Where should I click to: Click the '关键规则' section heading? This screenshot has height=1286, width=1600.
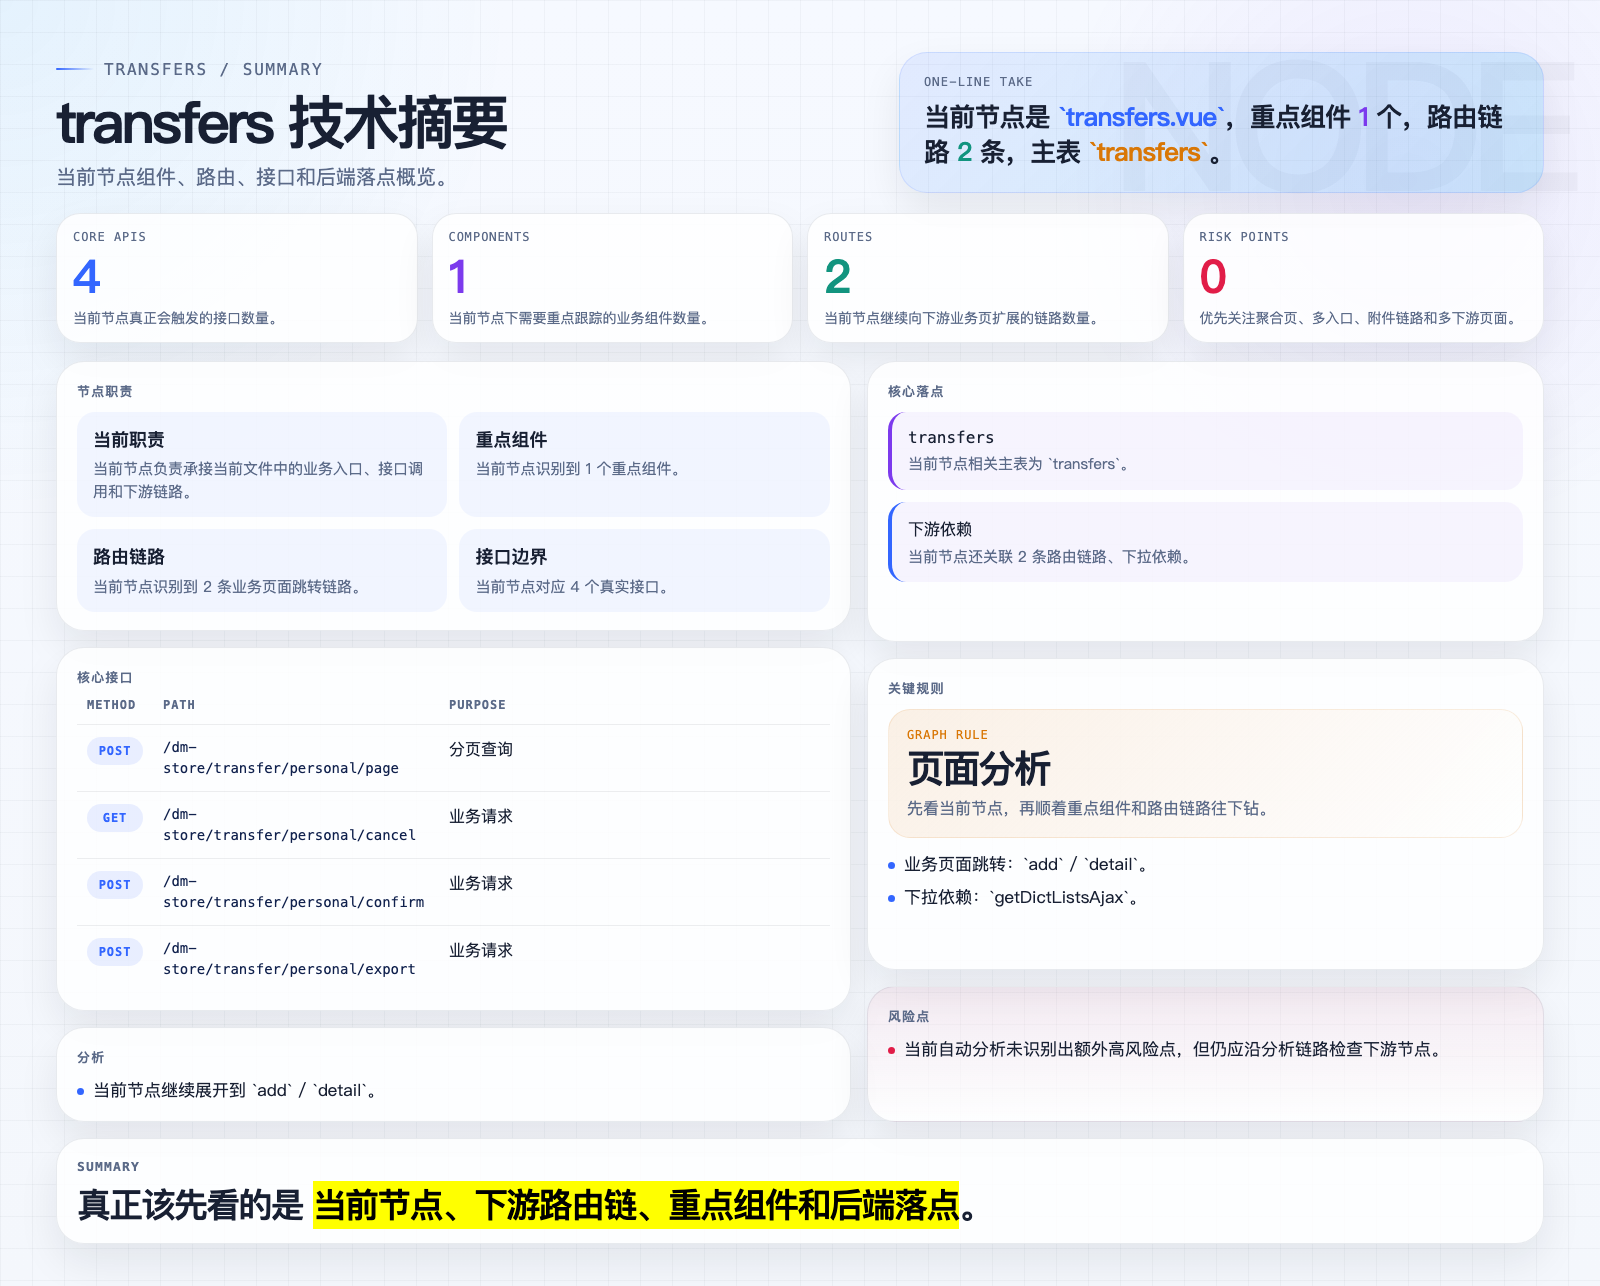pyautogui.click(x=916, y=688)
